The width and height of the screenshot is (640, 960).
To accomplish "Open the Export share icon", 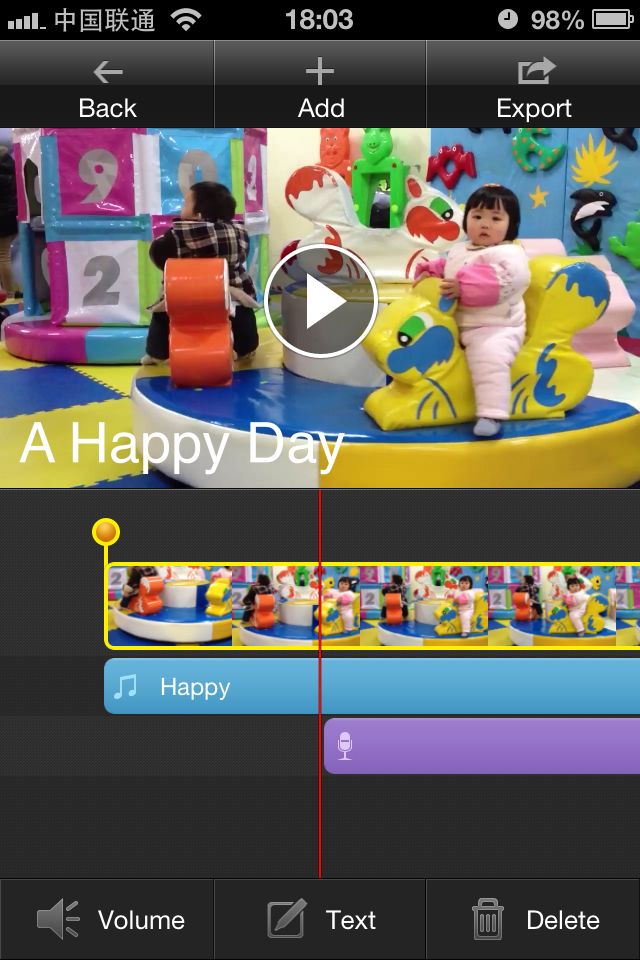I will point(536,71).
